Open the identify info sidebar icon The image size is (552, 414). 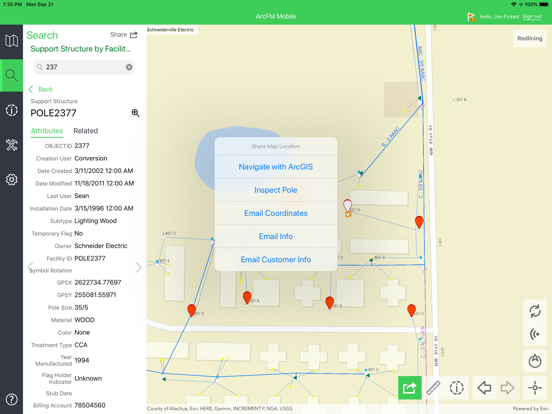tap(11, 110)
